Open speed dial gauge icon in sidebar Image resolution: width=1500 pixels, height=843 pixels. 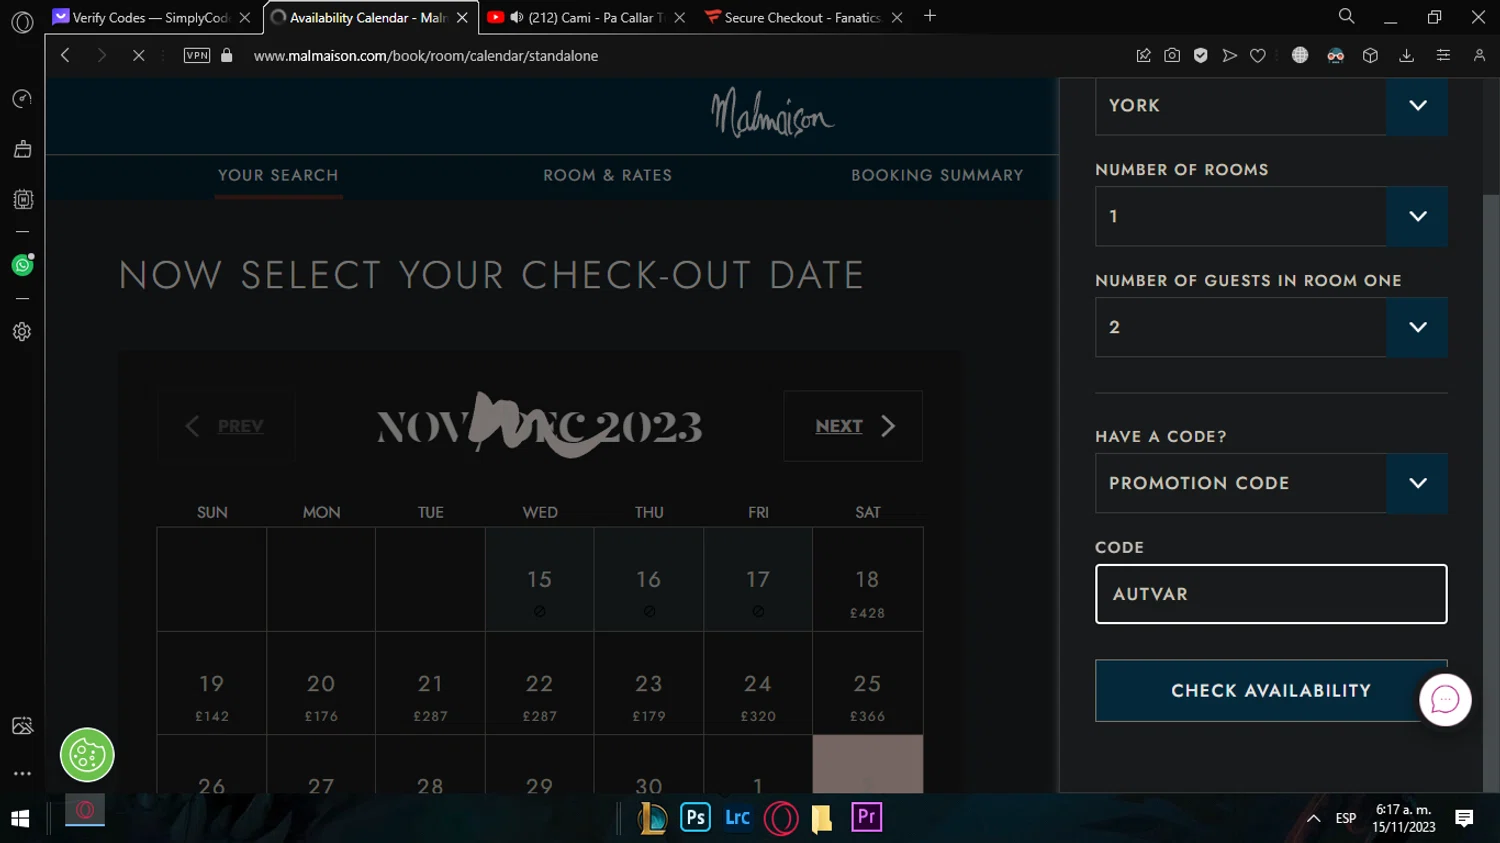pyautogui.click(x=22, y=98)
